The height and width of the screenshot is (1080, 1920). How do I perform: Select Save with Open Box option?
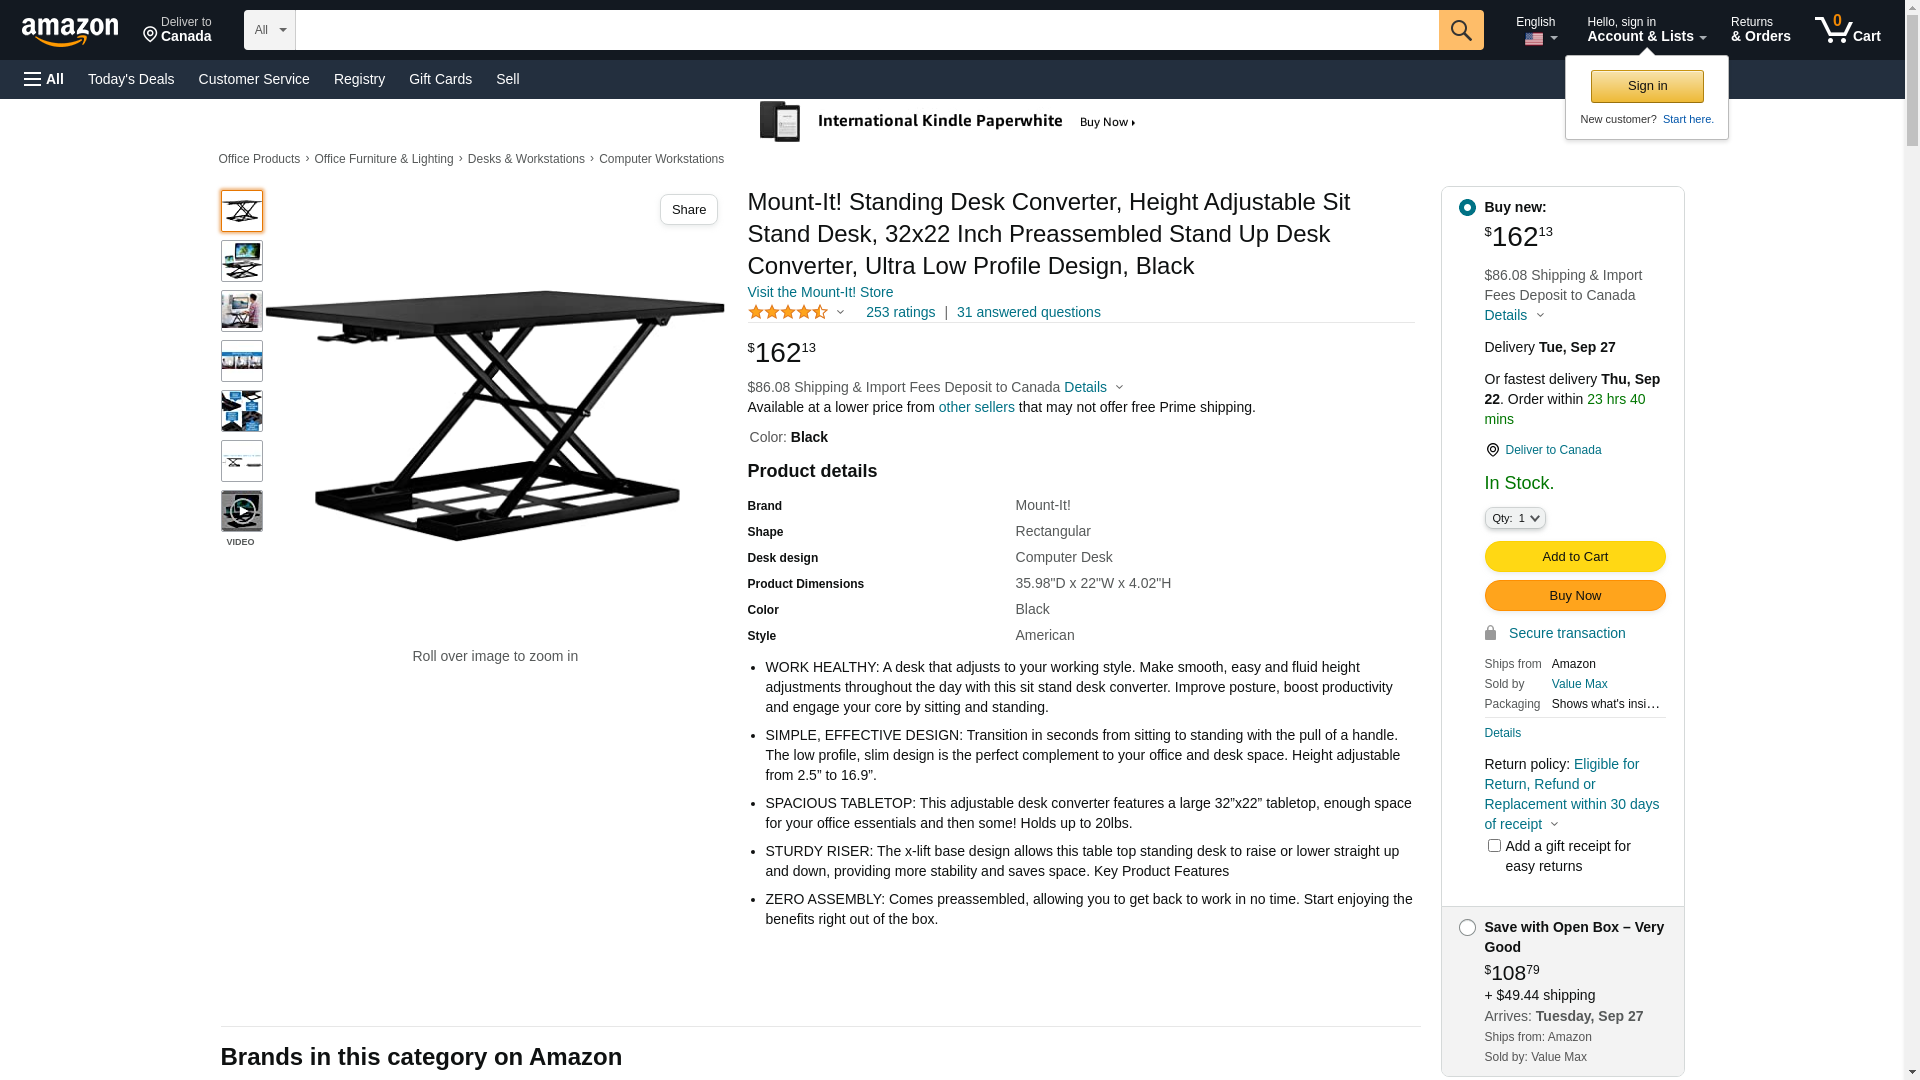[1467, 928]
